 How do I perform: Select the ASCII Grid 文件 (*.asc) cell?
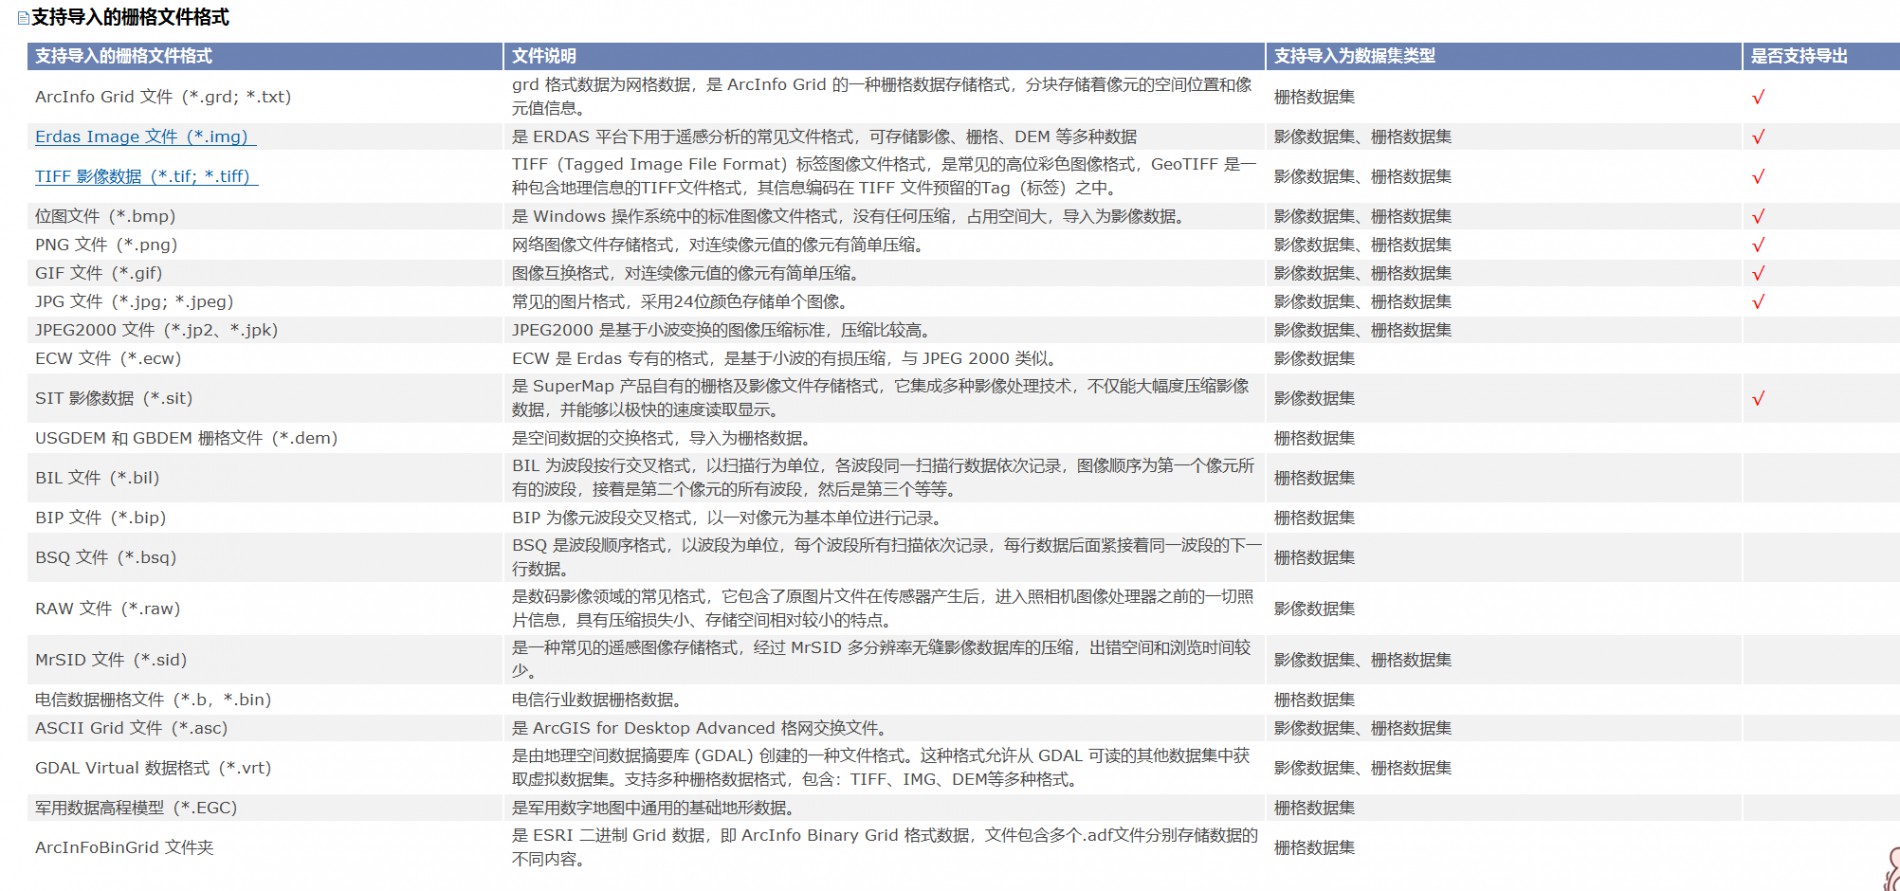pyautogui.click(x=264, y=728)
